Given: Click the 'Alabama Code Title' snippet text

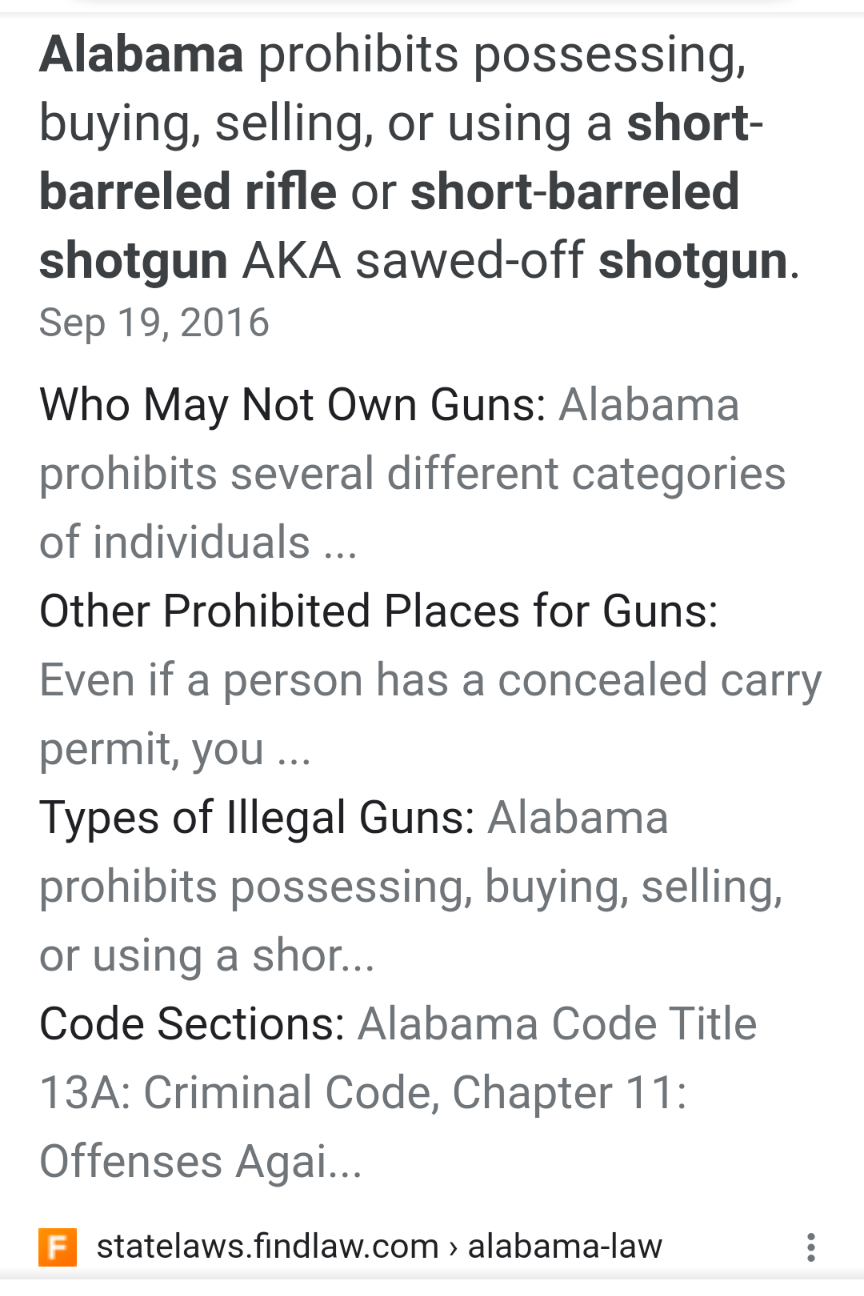Looking at the screenshot, I should (x=557, y=1024).
